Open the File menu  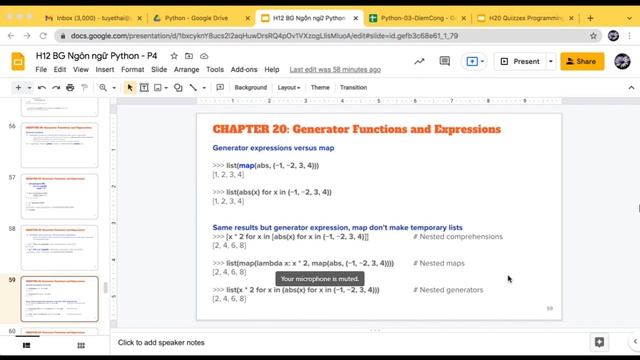pyautogui.click(x=41, y=69)
